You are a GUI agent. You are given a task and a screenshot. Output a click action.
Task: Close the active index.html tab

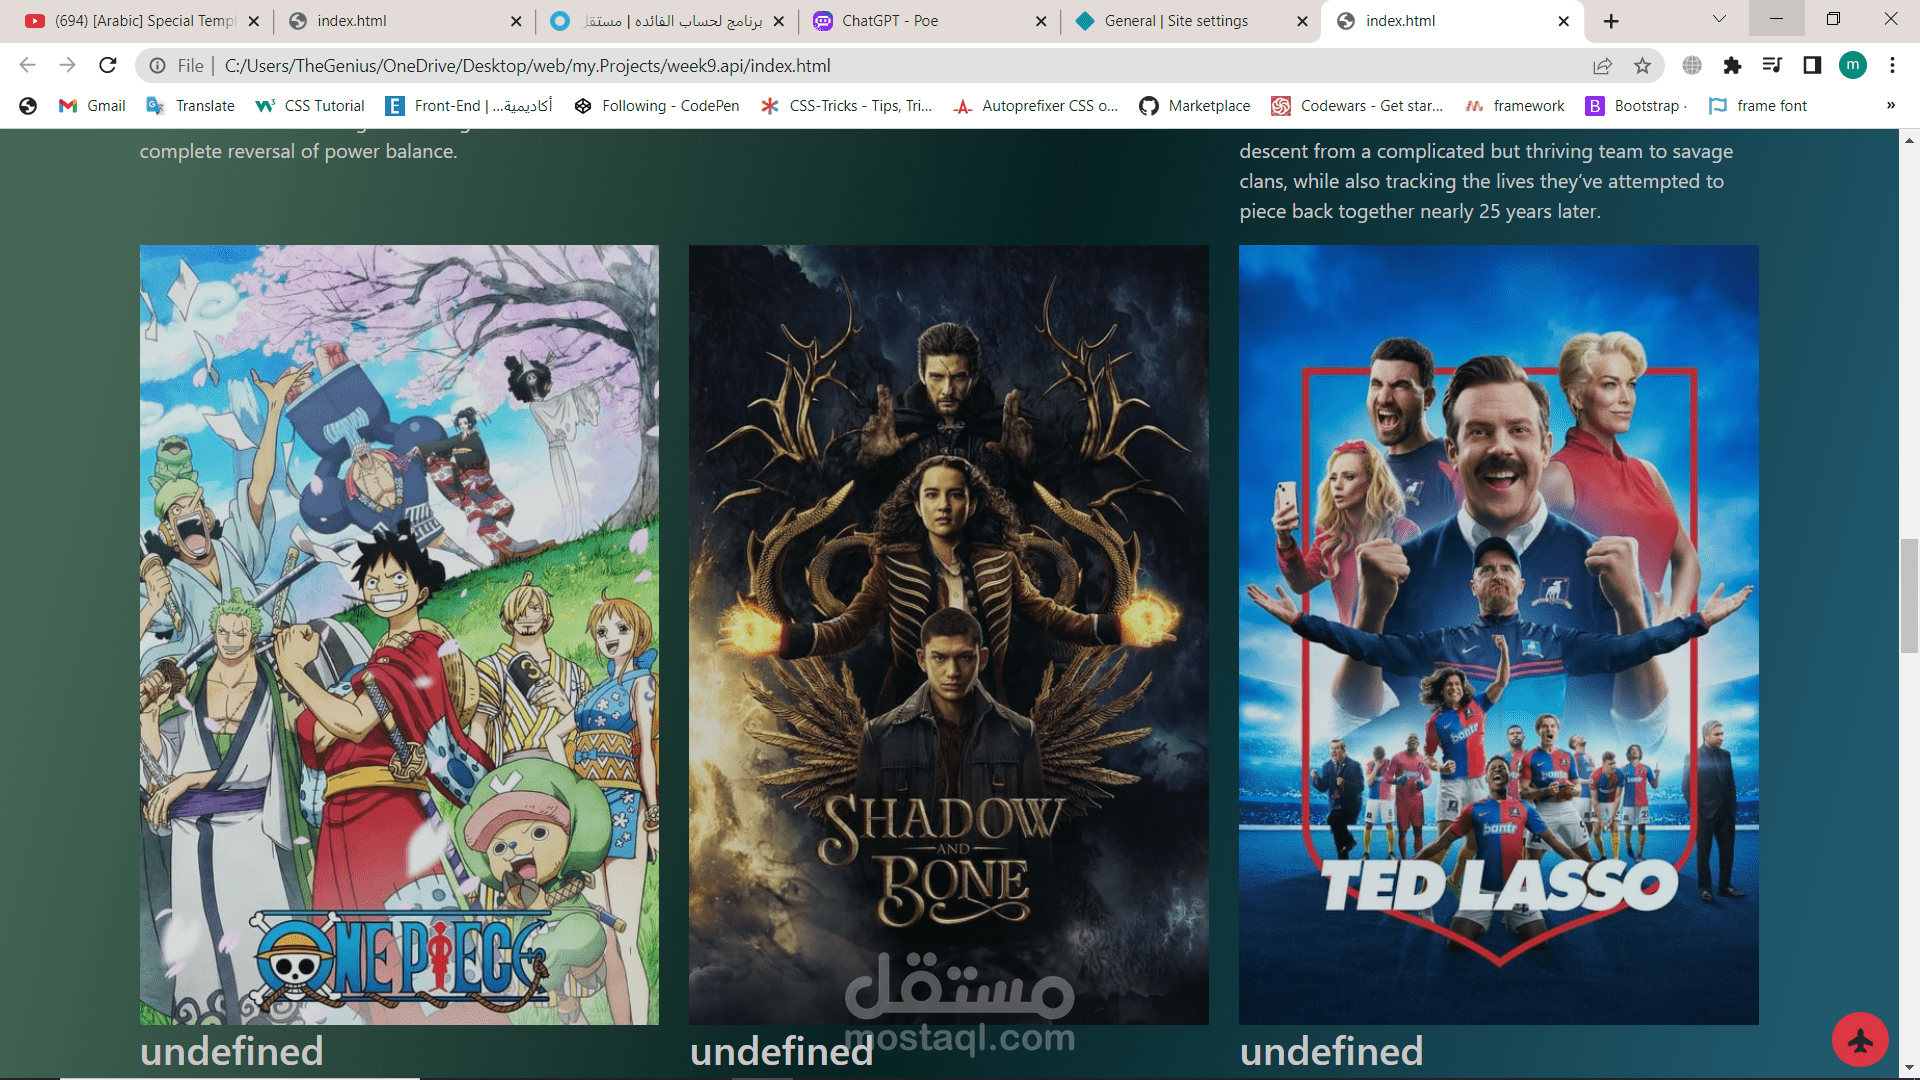pyautogui.click(x=1564, y=21)
